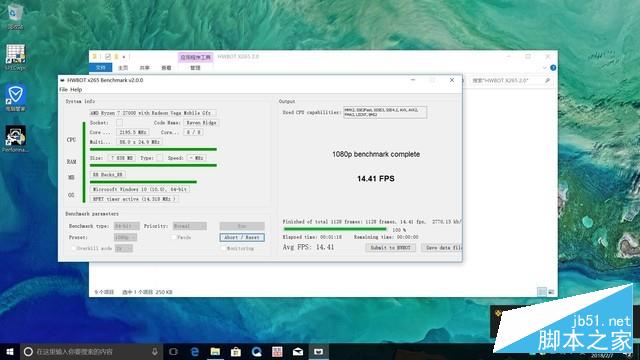
Task: Open the File menu in HWBOT x265
Action: (63, 89)
